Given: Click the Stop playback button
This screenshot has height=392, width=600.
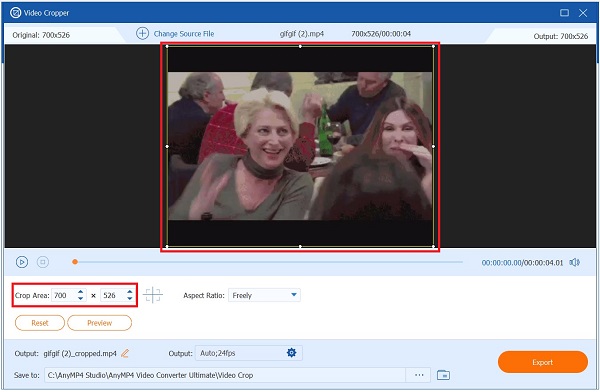Looking at the screenshot, I should (43, 262).
